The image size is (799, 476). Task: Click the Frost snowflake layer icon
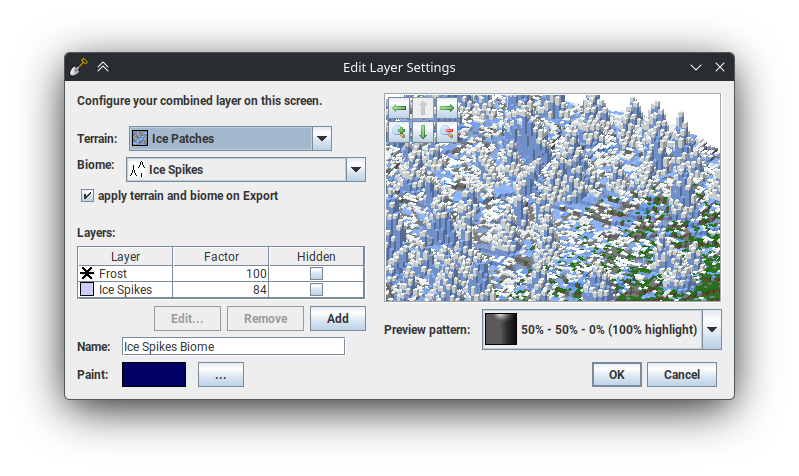coord(87,273)
